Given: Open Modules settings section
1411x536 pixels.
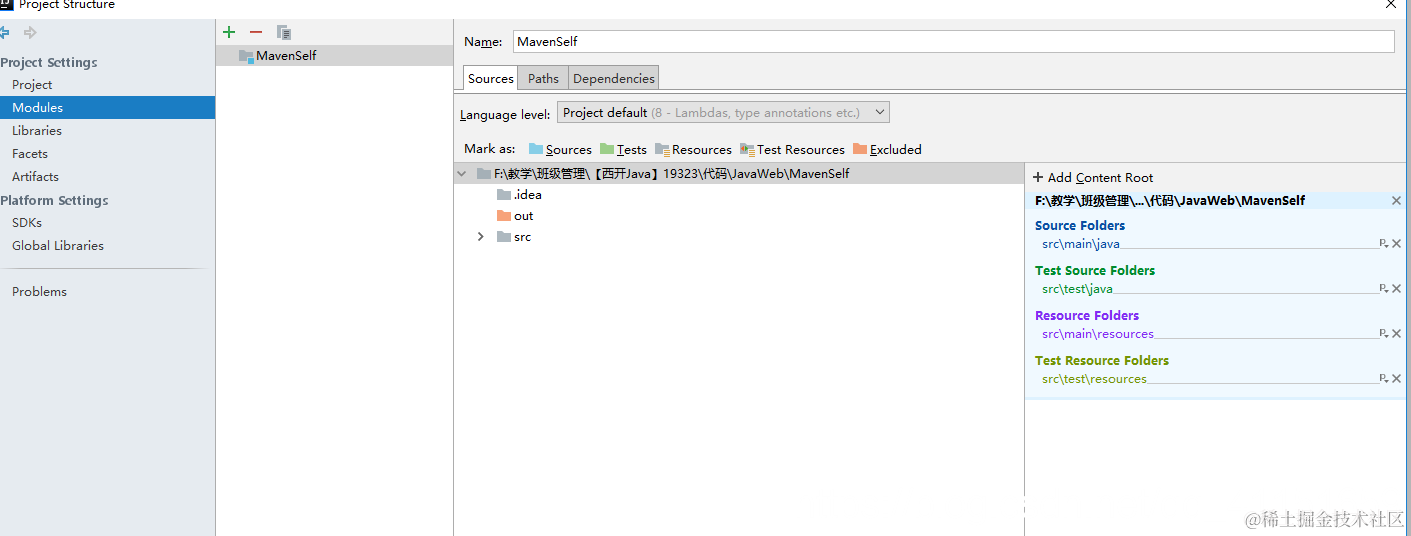Looking at the screenshot, I should point(107,108).
